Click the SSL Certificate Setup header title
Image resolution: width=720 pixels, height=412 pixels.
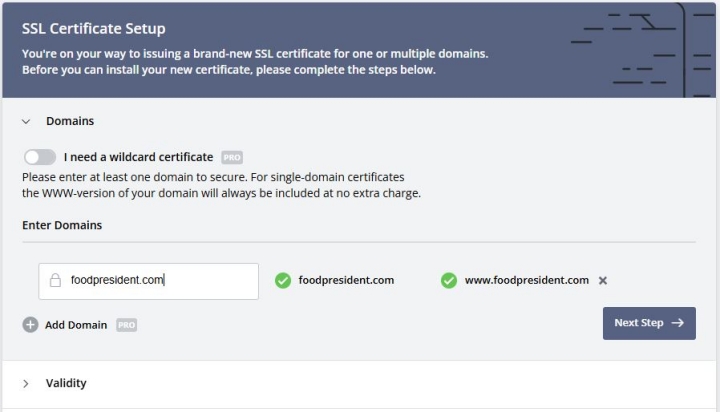point(94,28)
